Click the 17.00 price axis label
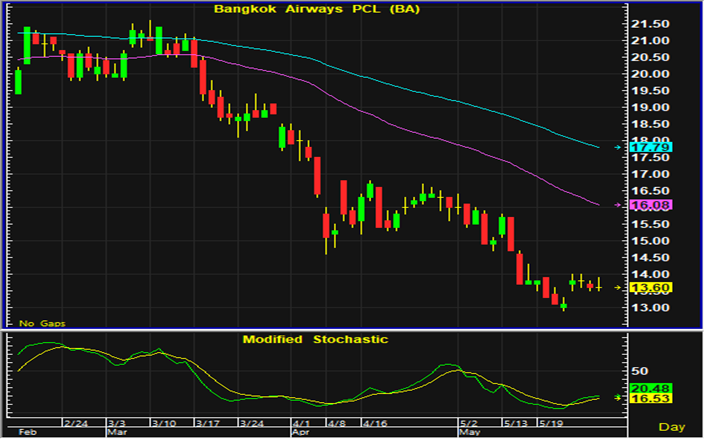 [x=650, y=174]
